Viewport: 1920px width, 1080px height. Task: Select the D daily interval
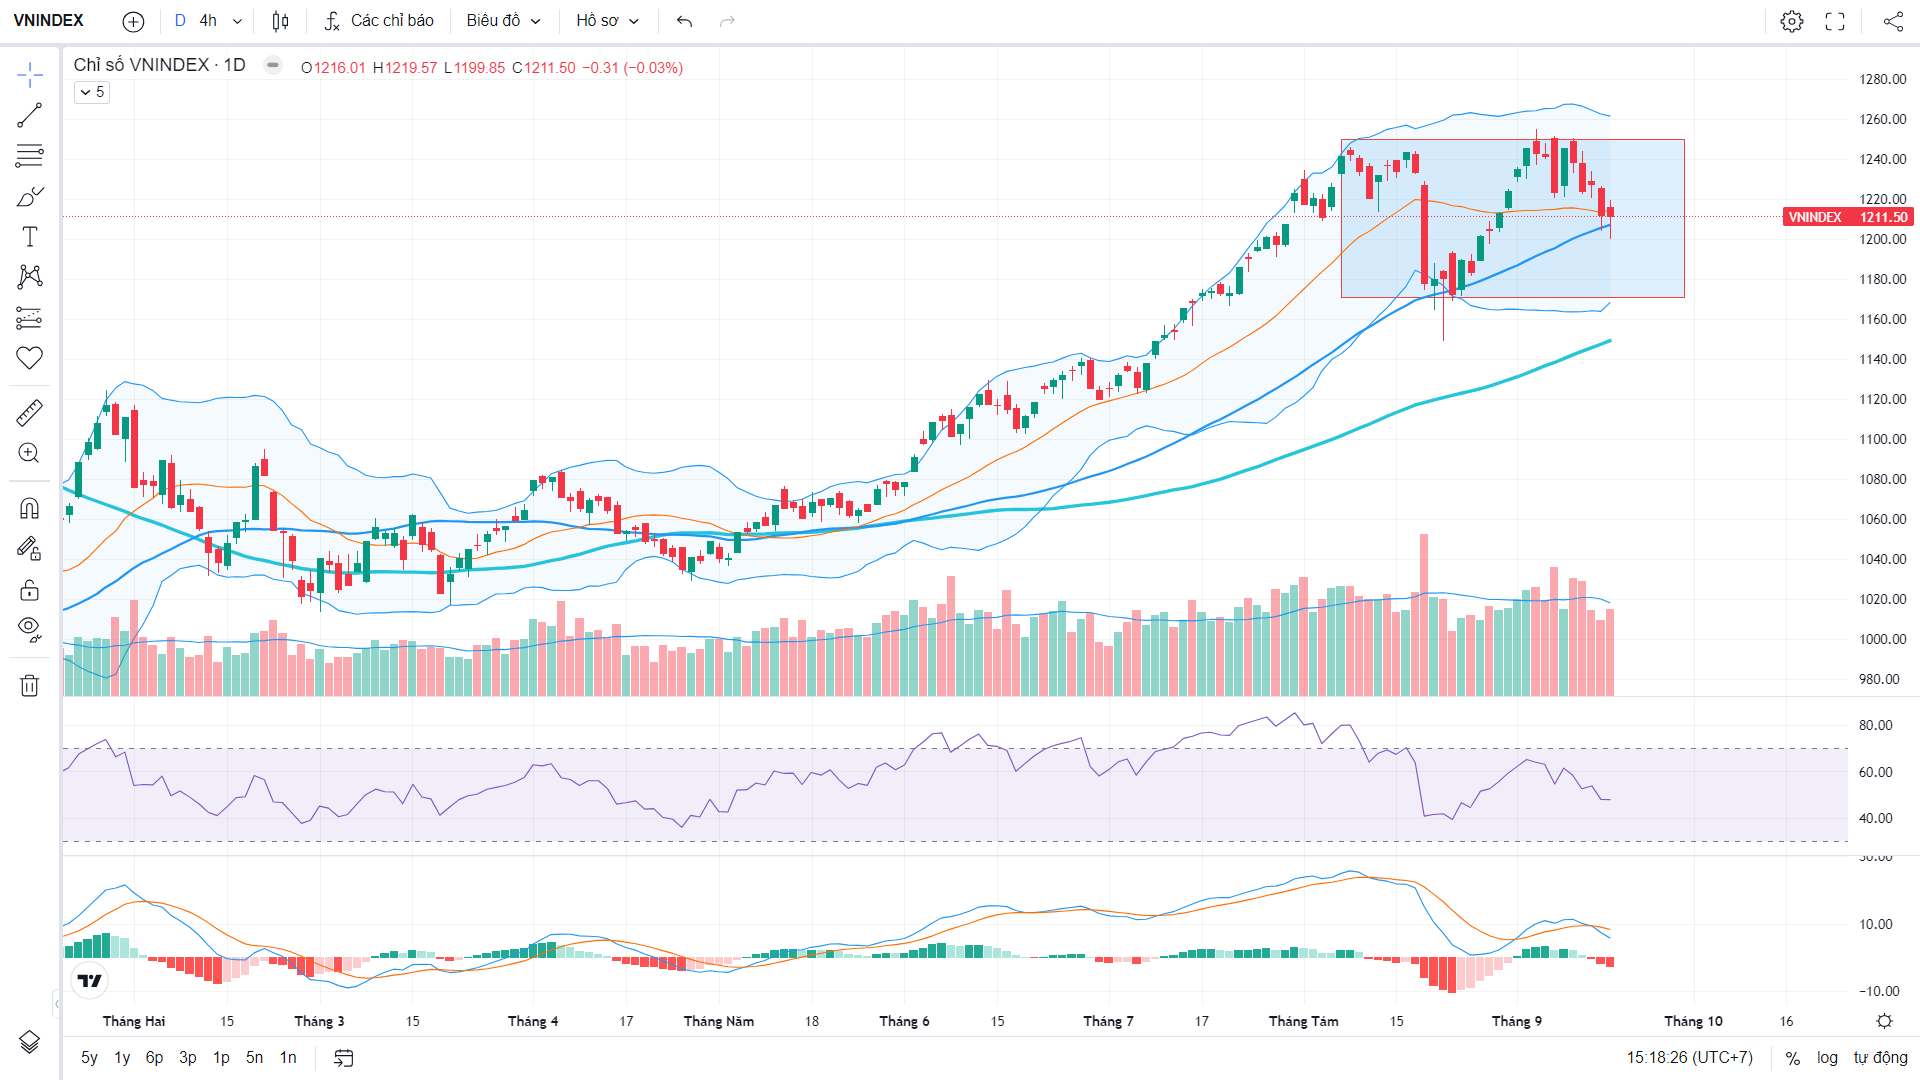click(180, 21)
